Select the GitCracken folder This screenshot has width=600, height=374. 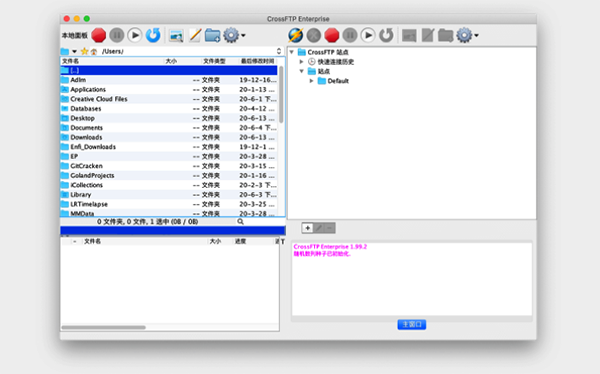coord(169,166)
